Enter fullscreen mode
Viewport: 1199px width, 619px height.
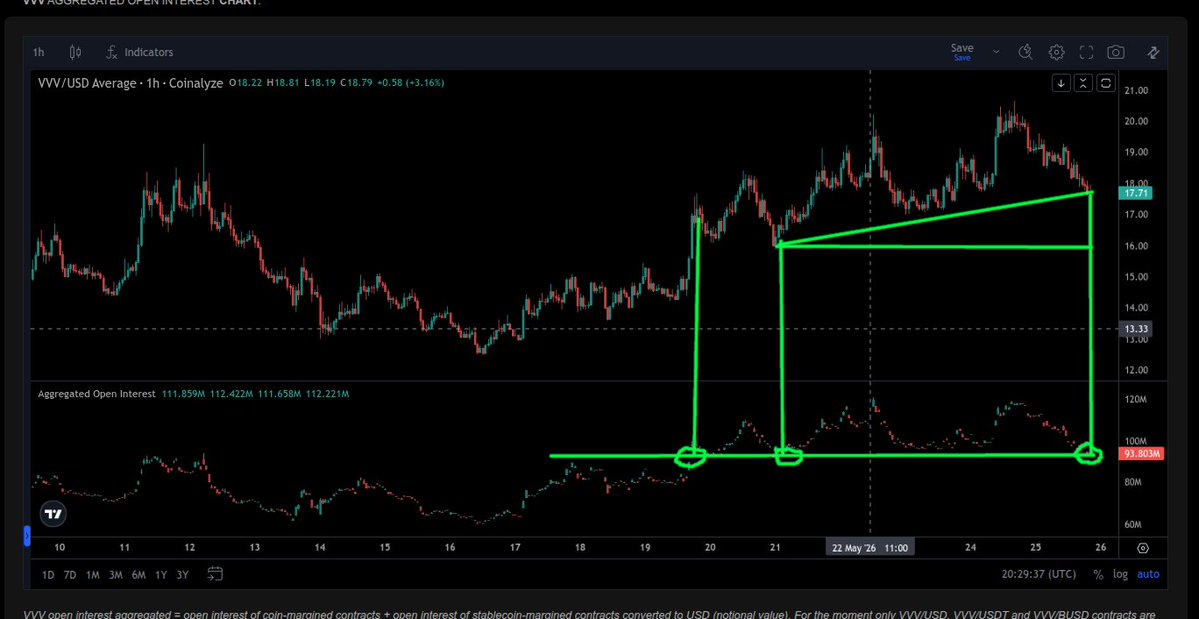[1086, 52]
